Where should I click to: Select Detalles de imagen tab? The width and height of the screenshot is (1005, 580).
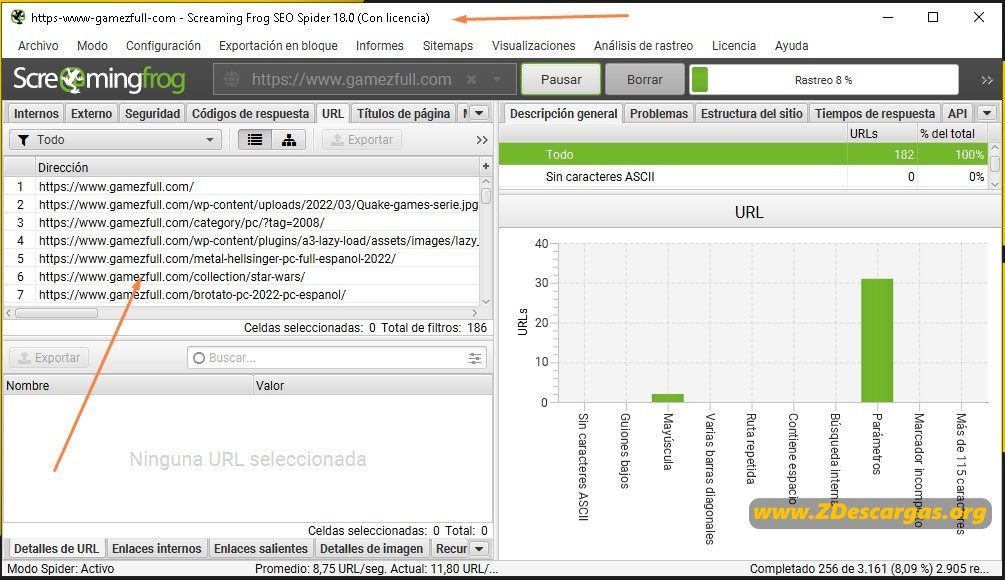click(371, 549)
